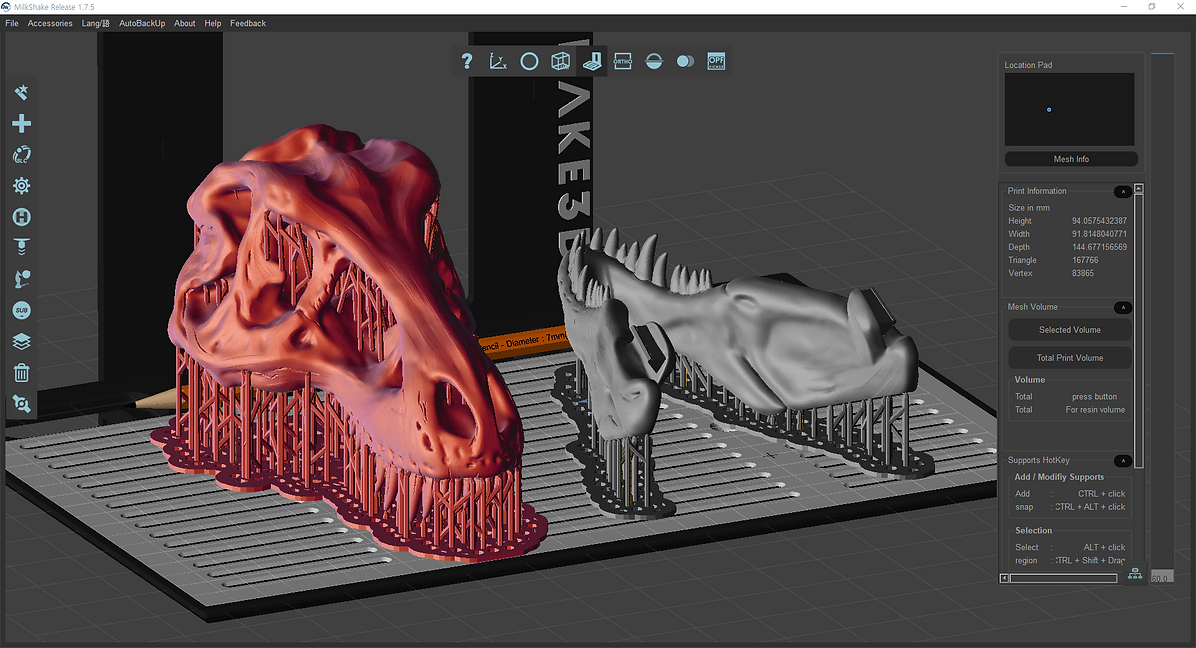
Task: Click the side panel vertical scrollbar
Action: [x=1139, y=330]
